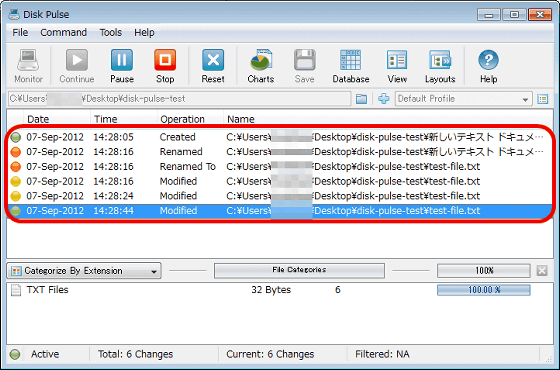
Task: Open the Database toolbar icon
Action: point(350,60)
